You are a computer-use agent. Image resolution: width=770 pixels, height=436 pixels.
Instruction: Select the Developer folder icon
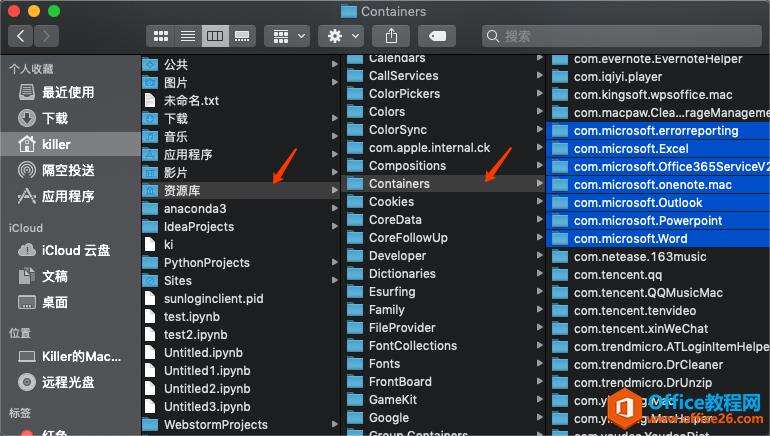tap(355, 256)
